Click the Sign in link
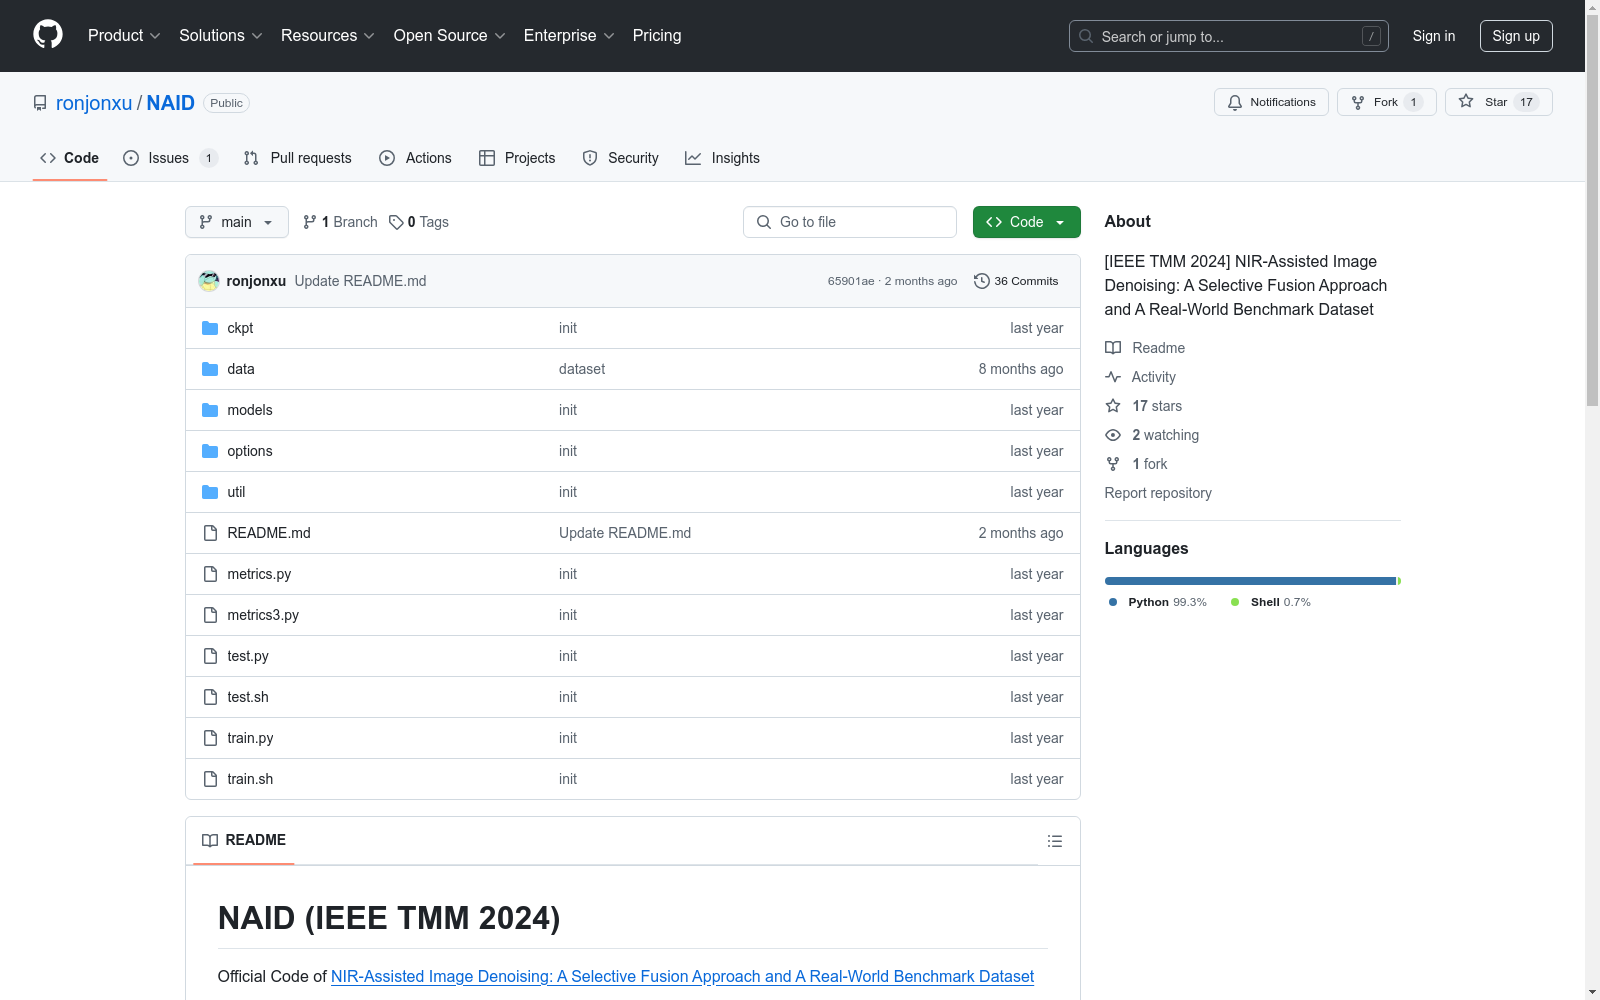 (1434, 36)
